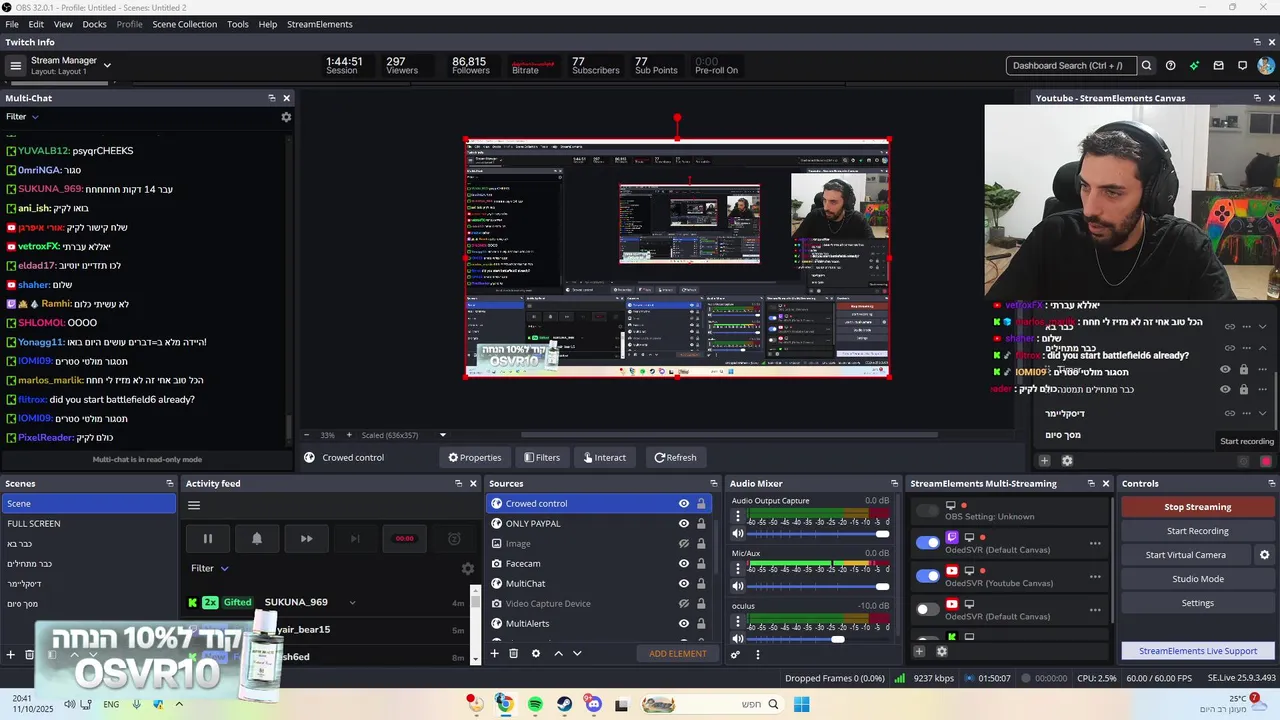Open options for OdedSVR Youtube Canvas stream
The image size is (1280, 720).
1095,577
